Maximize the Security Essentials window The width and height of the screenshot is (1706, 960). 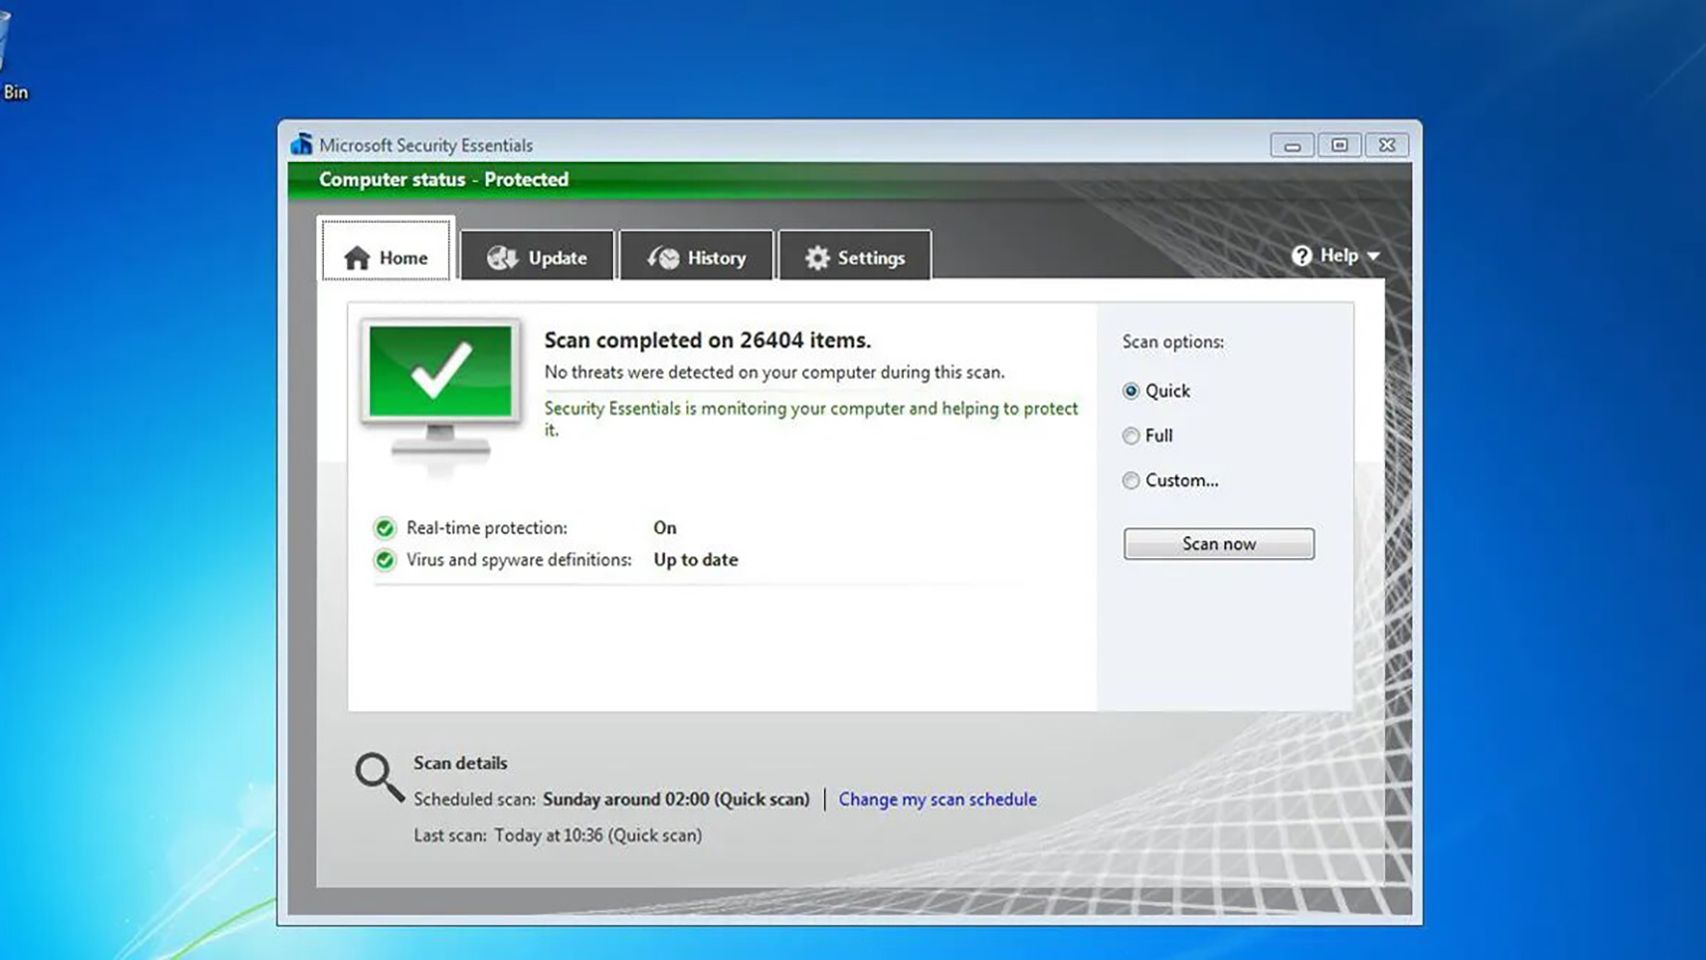tap(1340, 146)
